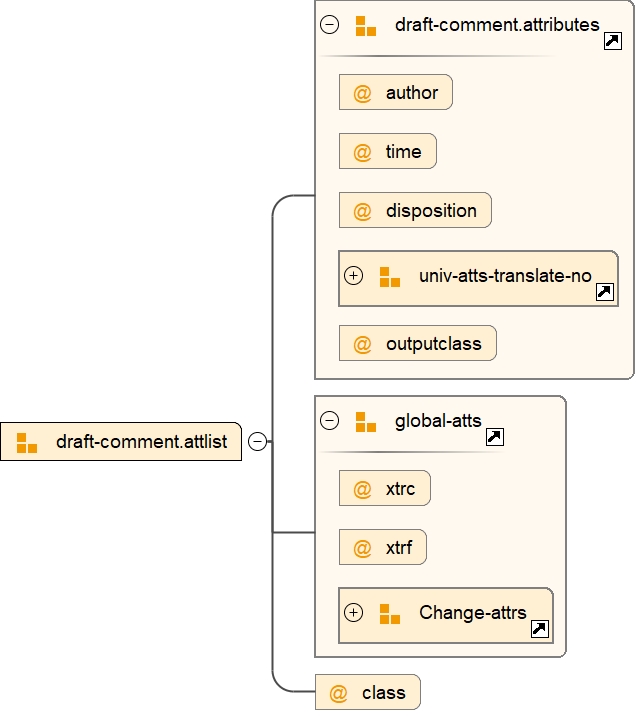Click the @ icon beside xtrc
Screen dimensions: 636x718
(362, 489)
